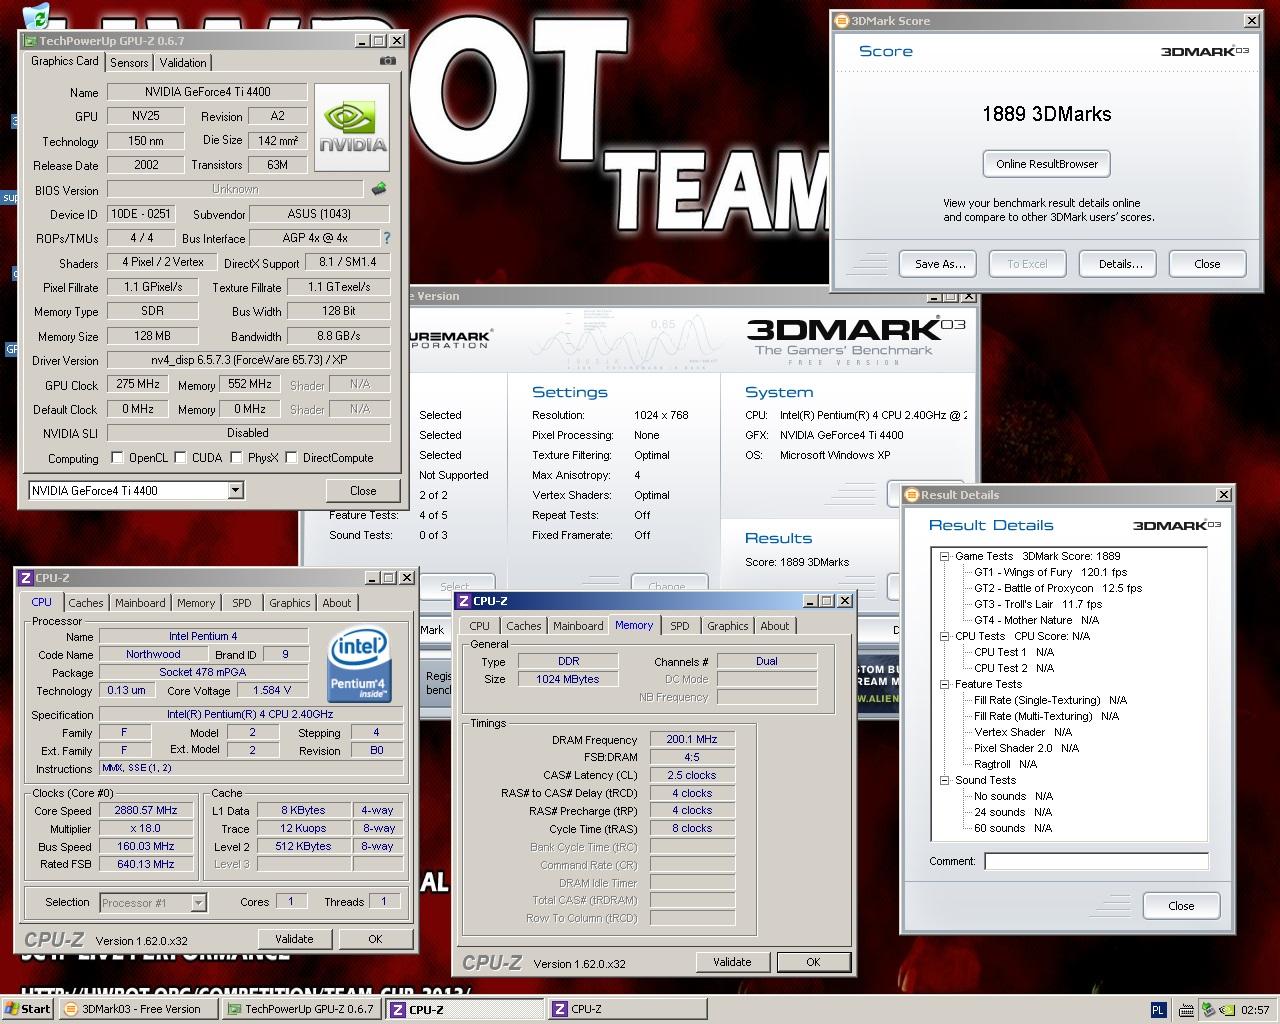
Task: Click the Memory tab in the front CPU-Z window
Action: (x=634, y=625)
